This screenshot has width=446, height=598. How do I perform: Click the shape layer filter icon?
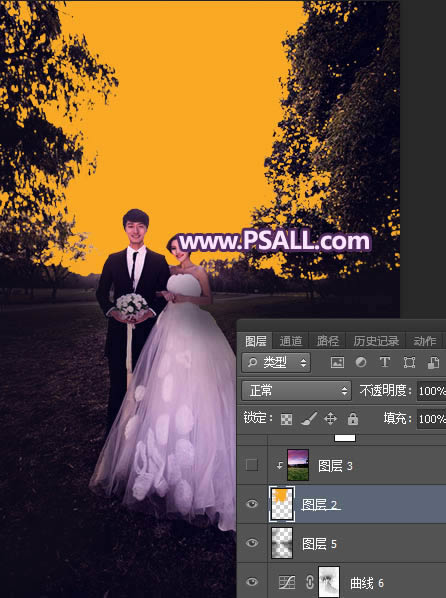coord(409,362)
